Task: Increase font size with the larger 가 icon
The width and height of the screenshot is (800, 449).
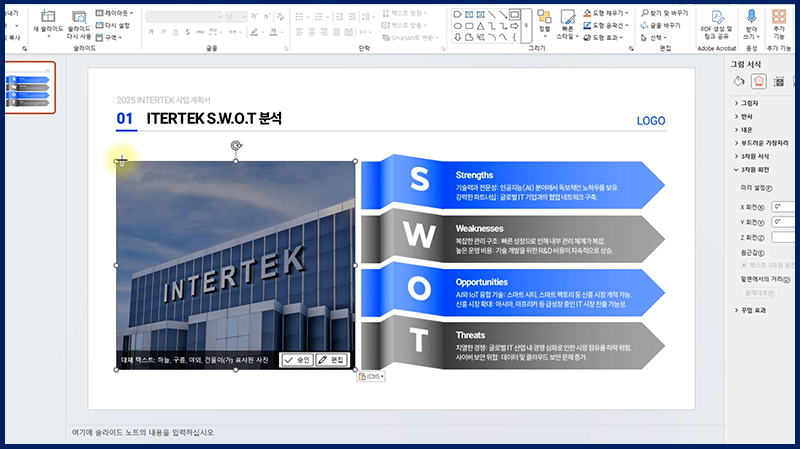Action: tap(254, 17)
